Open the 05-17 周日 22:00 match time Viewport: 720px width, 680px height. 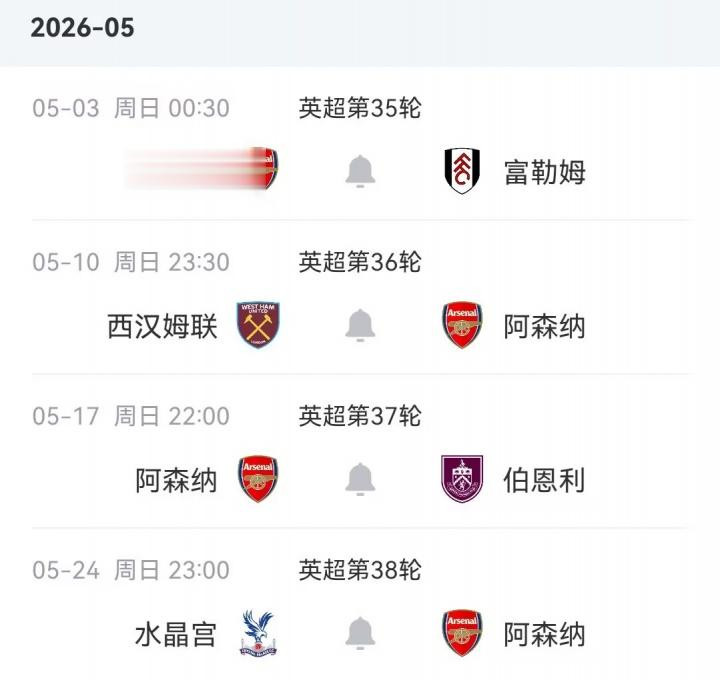[131, 416]
